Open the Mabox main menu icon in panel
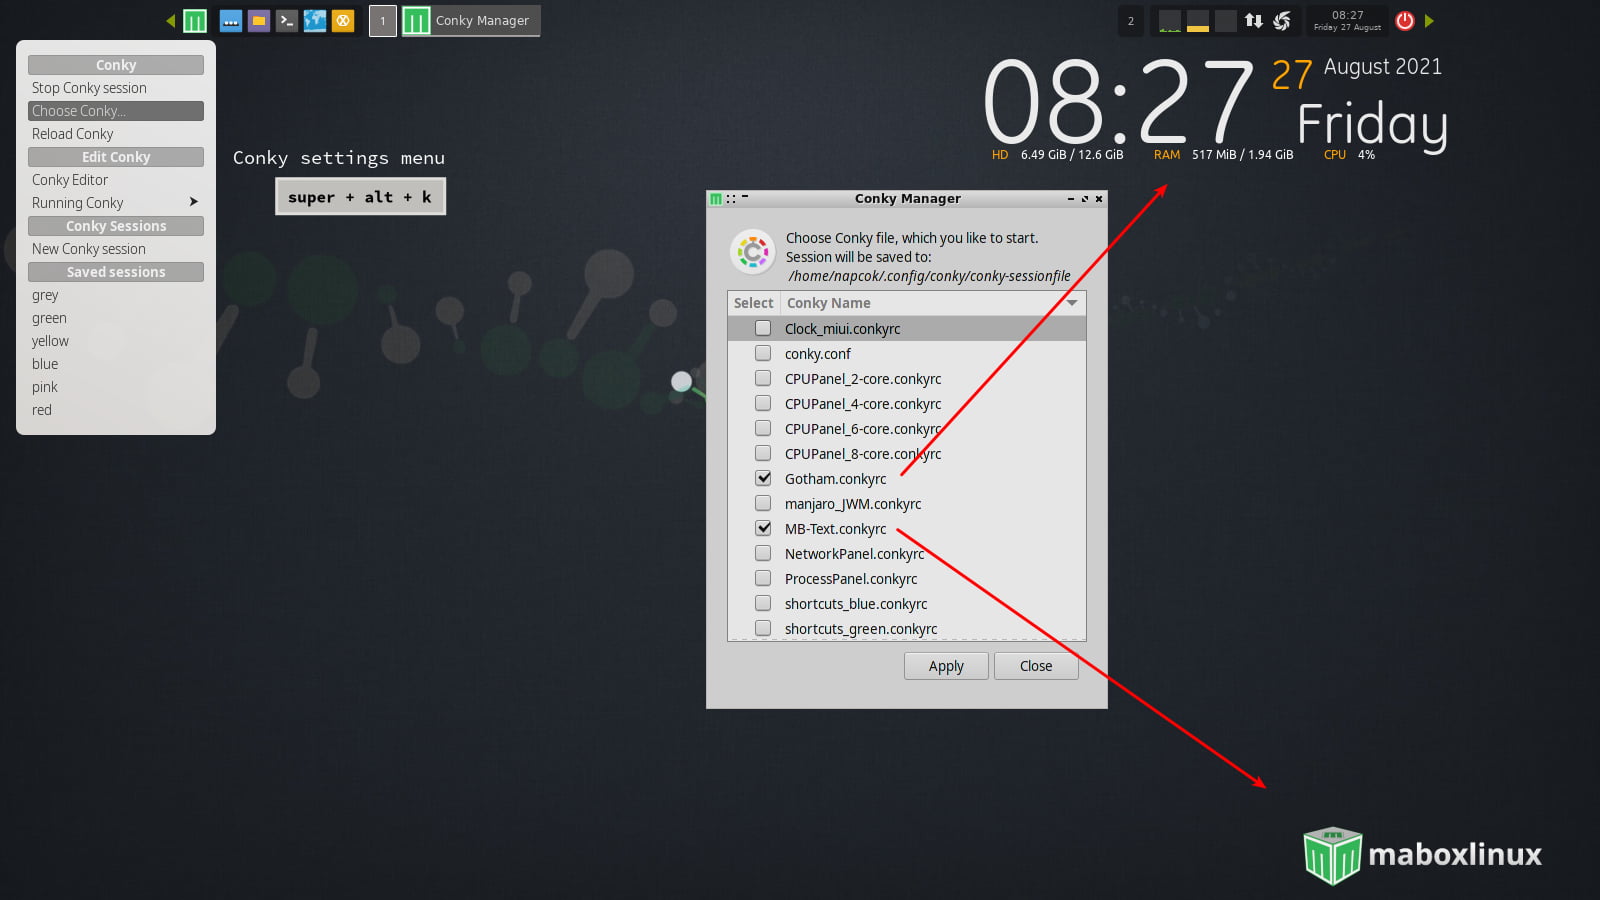Viewport: 1600px width, 900px height. tap(195, 20)
